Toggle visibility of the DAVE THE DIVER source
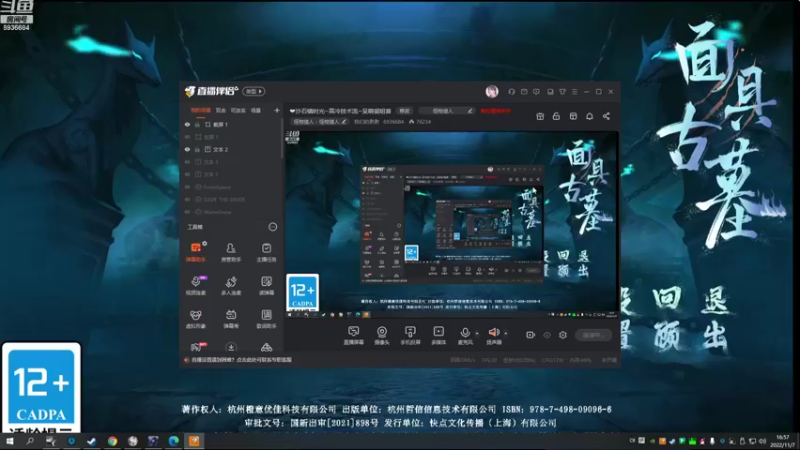The image size is (800, 450). pos(187,199)
